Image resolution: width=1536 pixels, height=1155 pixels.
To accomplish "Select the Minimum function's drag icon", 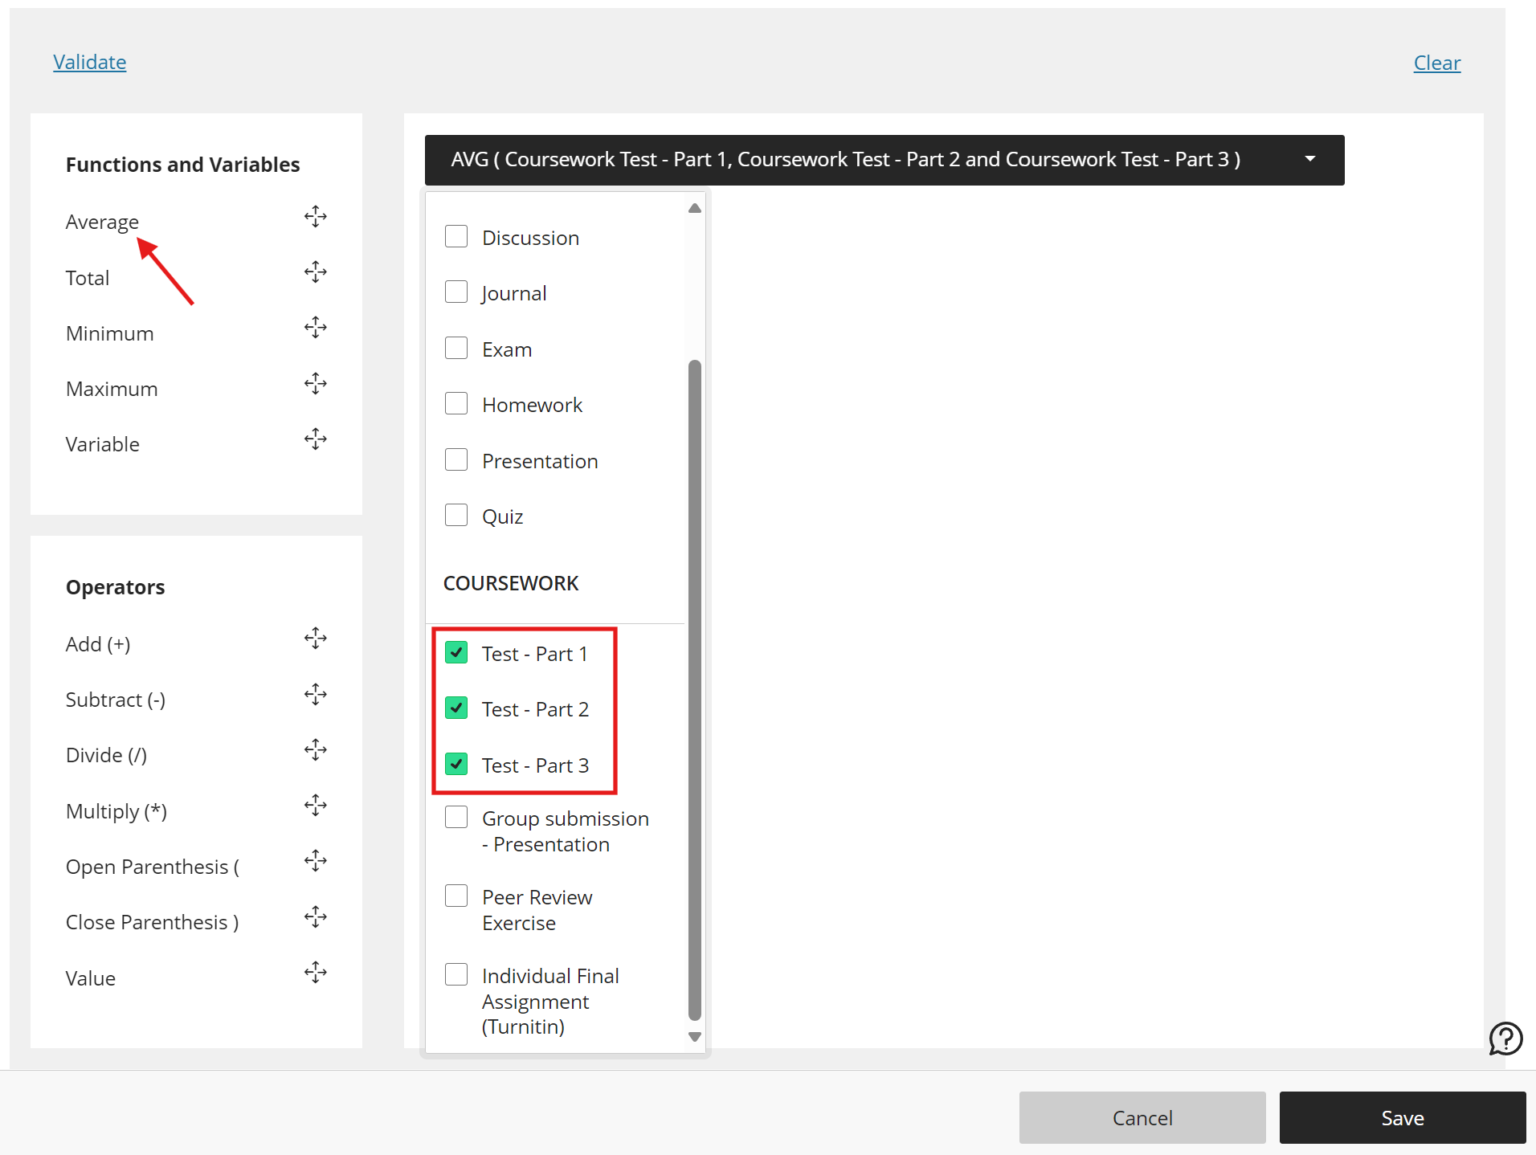I will click(315, 327).
